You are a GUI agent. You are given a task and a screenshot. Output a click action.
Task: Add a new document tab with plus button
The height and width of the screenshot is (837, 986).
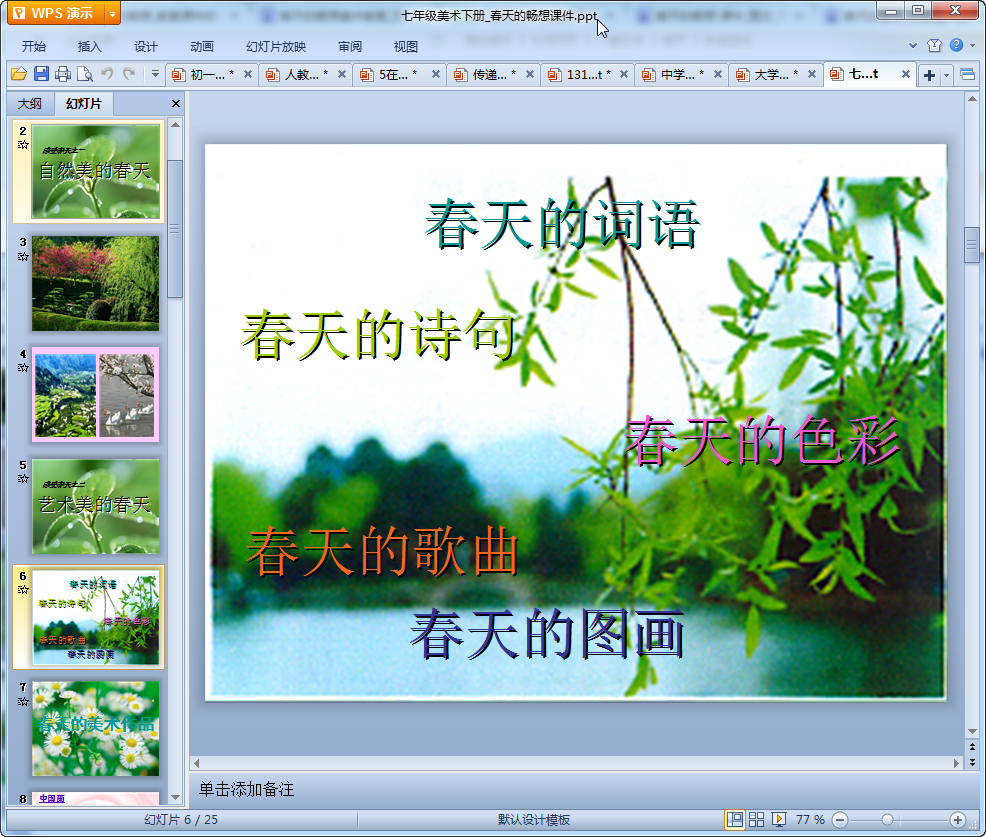[929, 75]
